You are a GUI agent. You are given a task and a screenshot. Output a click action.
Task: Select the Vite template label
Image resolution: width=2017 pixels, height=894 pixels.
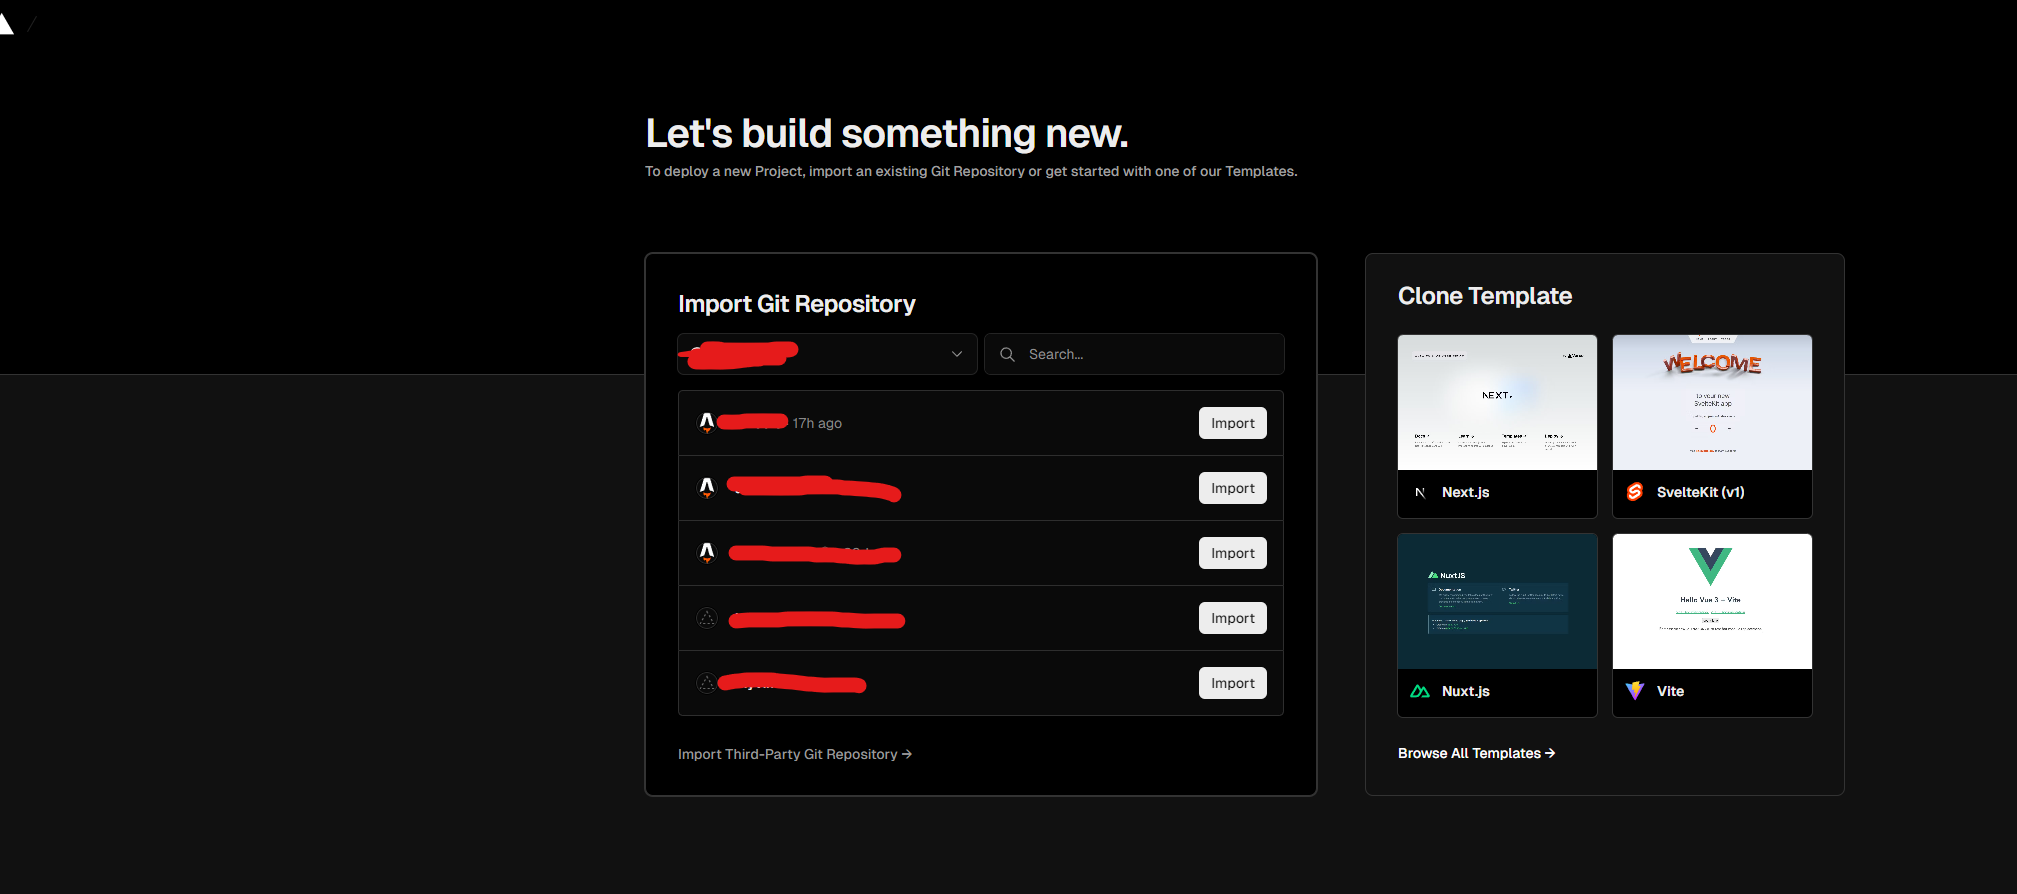[1670, 691]
